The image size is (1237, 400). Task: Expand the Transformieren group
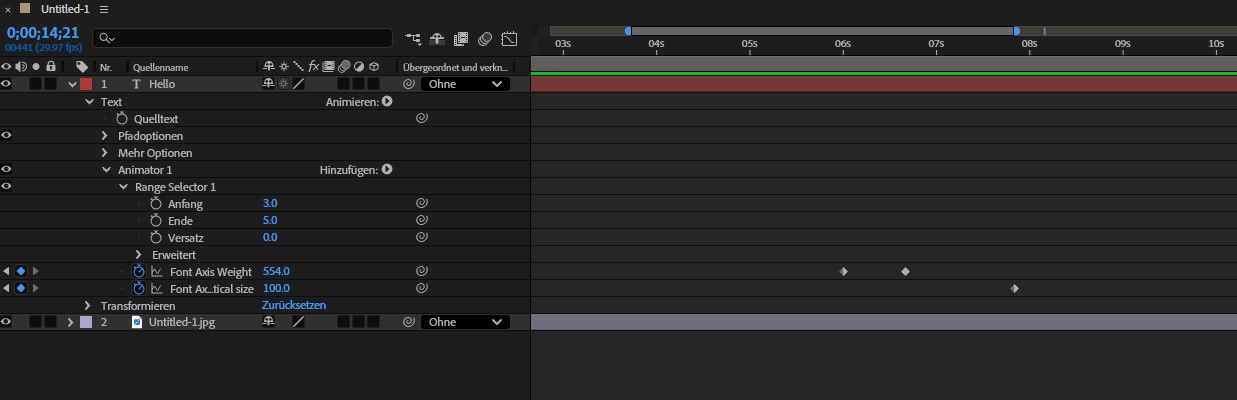[89, 305]
